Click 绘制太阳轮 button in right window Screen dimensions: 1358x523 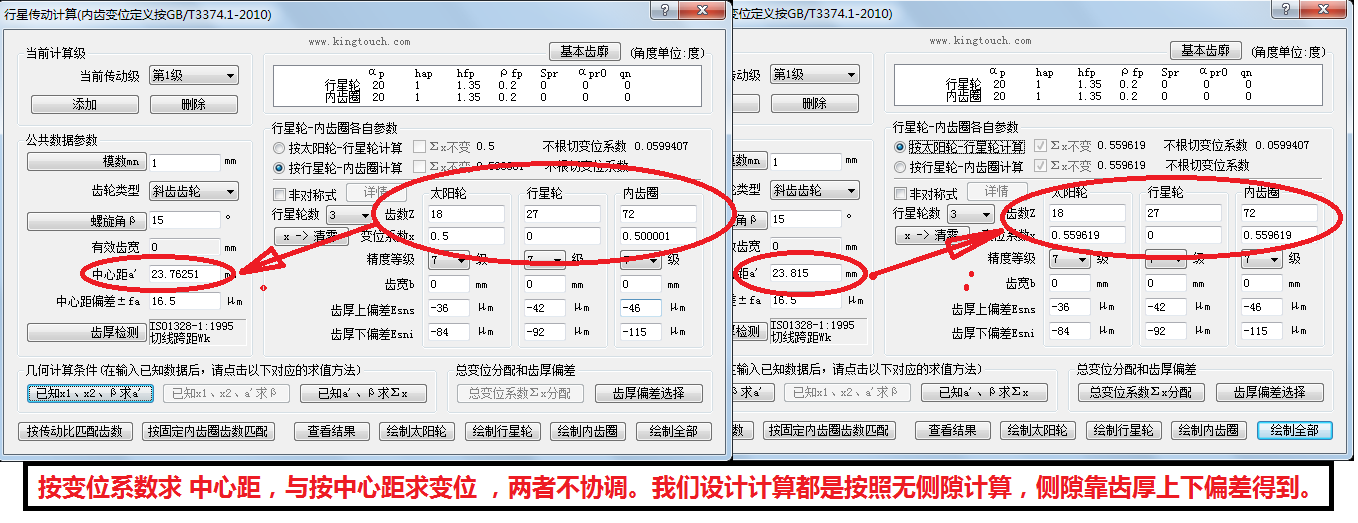click(x=1038, y=431)
